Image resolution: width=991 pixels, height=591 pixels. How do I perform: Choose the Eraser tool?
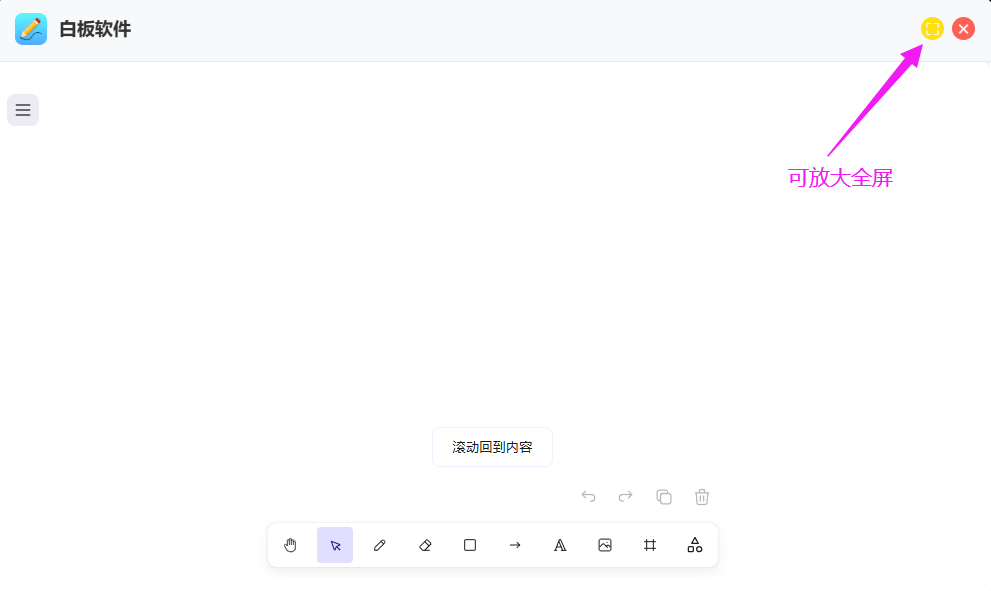click(425, 545)
